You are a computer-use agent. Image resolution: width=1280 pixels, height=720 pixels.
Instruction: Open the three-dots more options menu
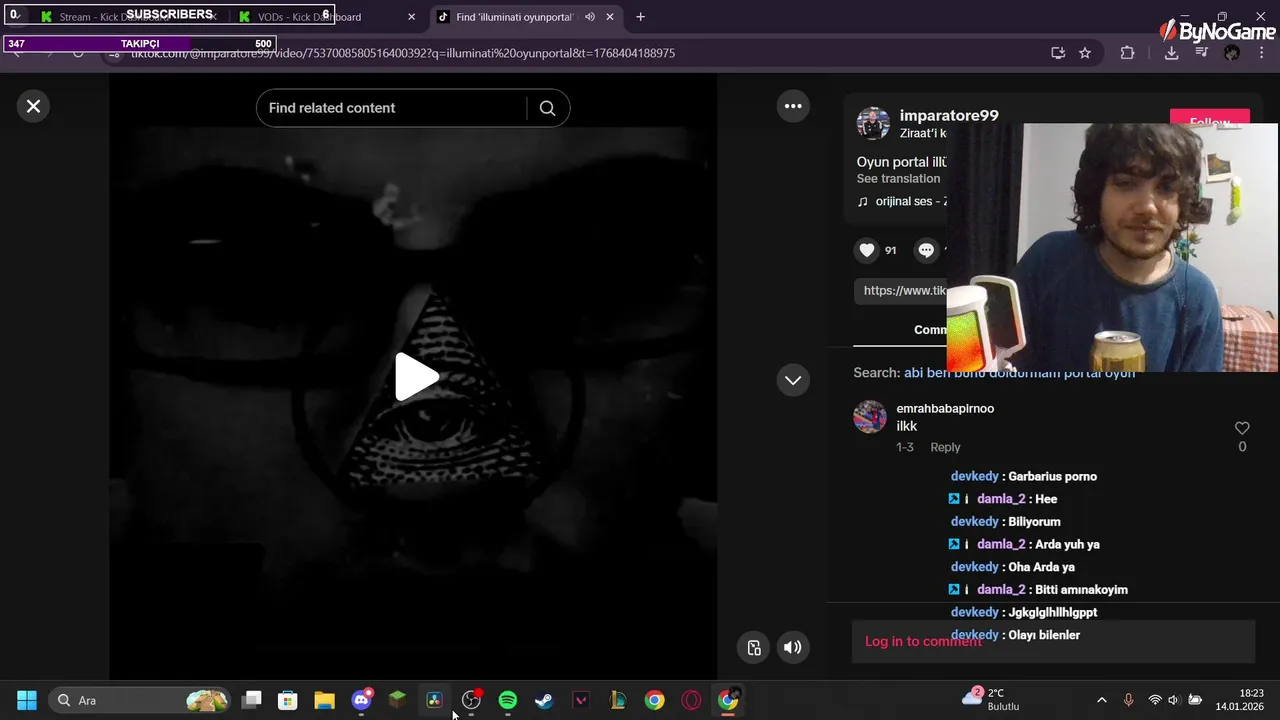793,106
